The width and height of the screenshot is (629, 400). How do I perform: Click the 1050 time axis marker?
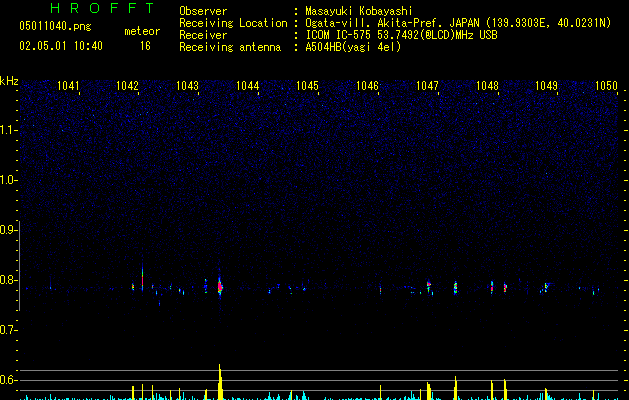tap(606, 86)
